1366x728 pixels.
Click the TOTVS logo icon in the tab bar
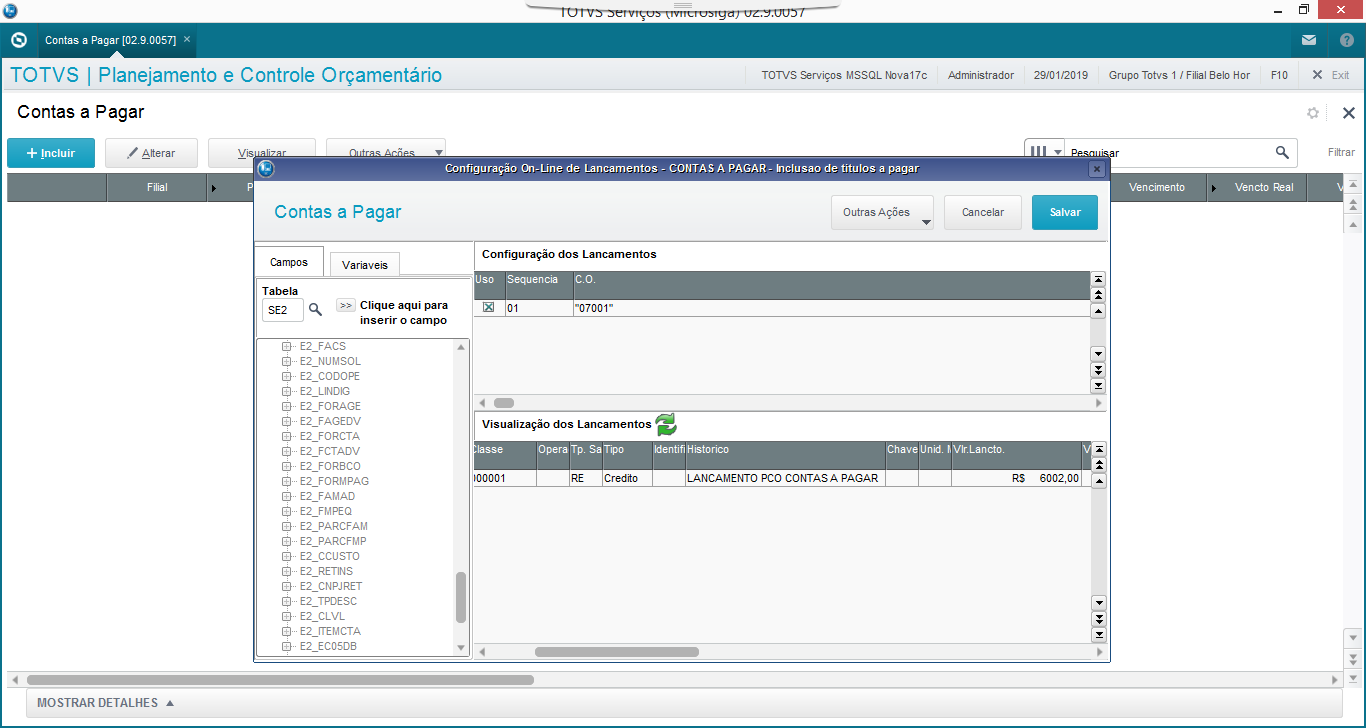(x=18, y=40)
